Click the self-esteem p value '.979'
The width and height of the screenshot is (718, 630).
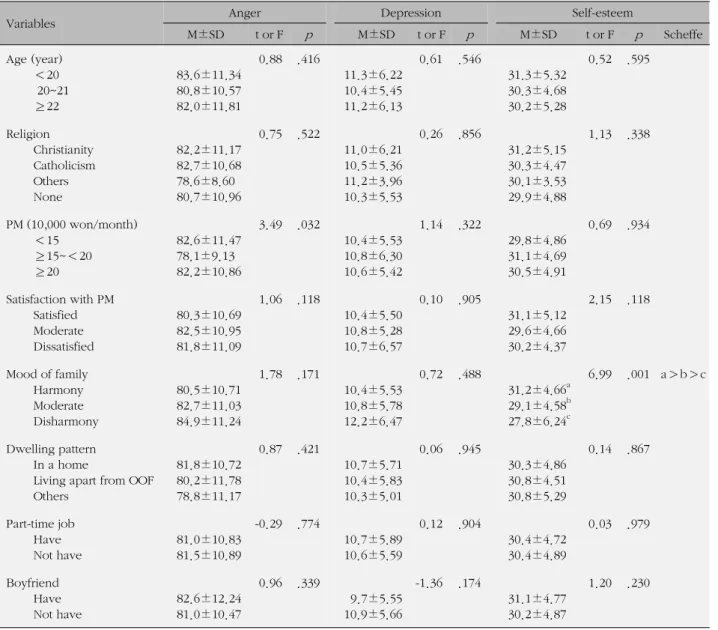point(638,524)
